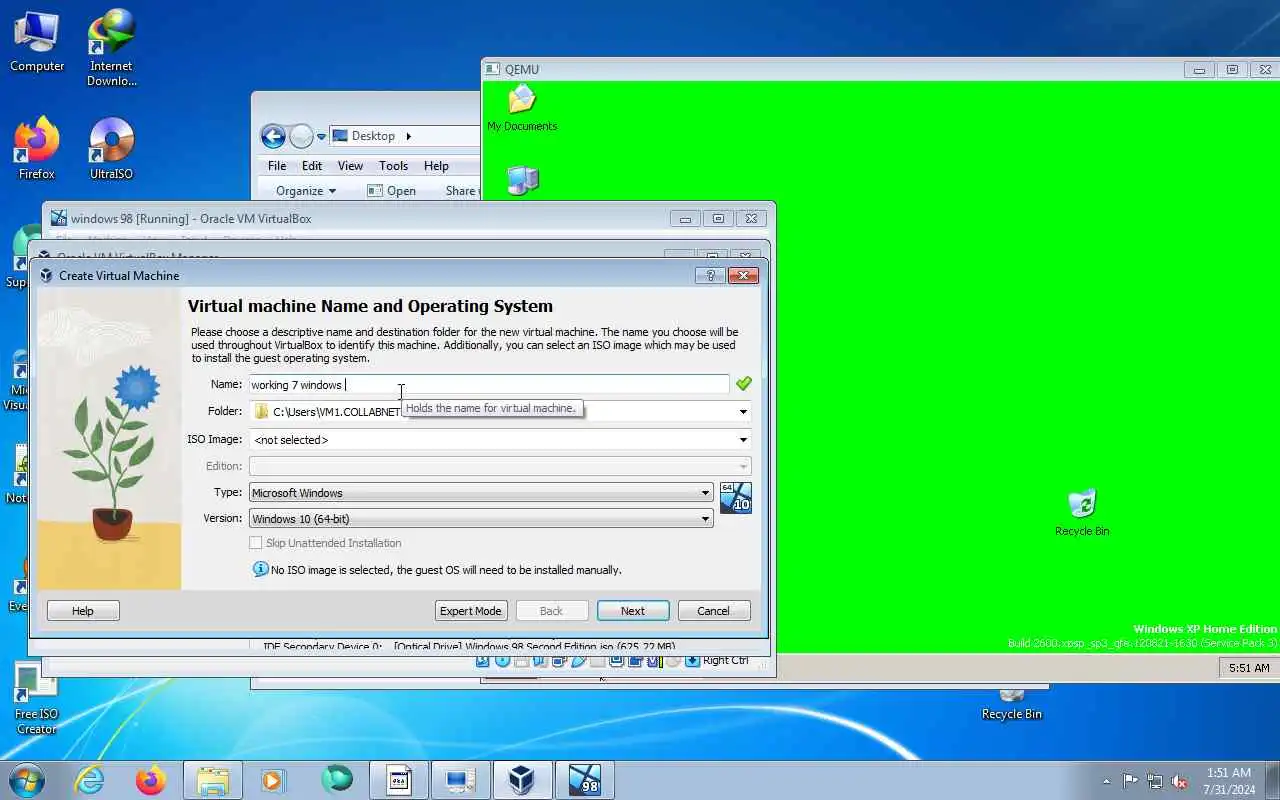Click the host taskbar clock showing 1:51 AM
Viewport: 1280px width, 800px height.
tap(1229, 781)
